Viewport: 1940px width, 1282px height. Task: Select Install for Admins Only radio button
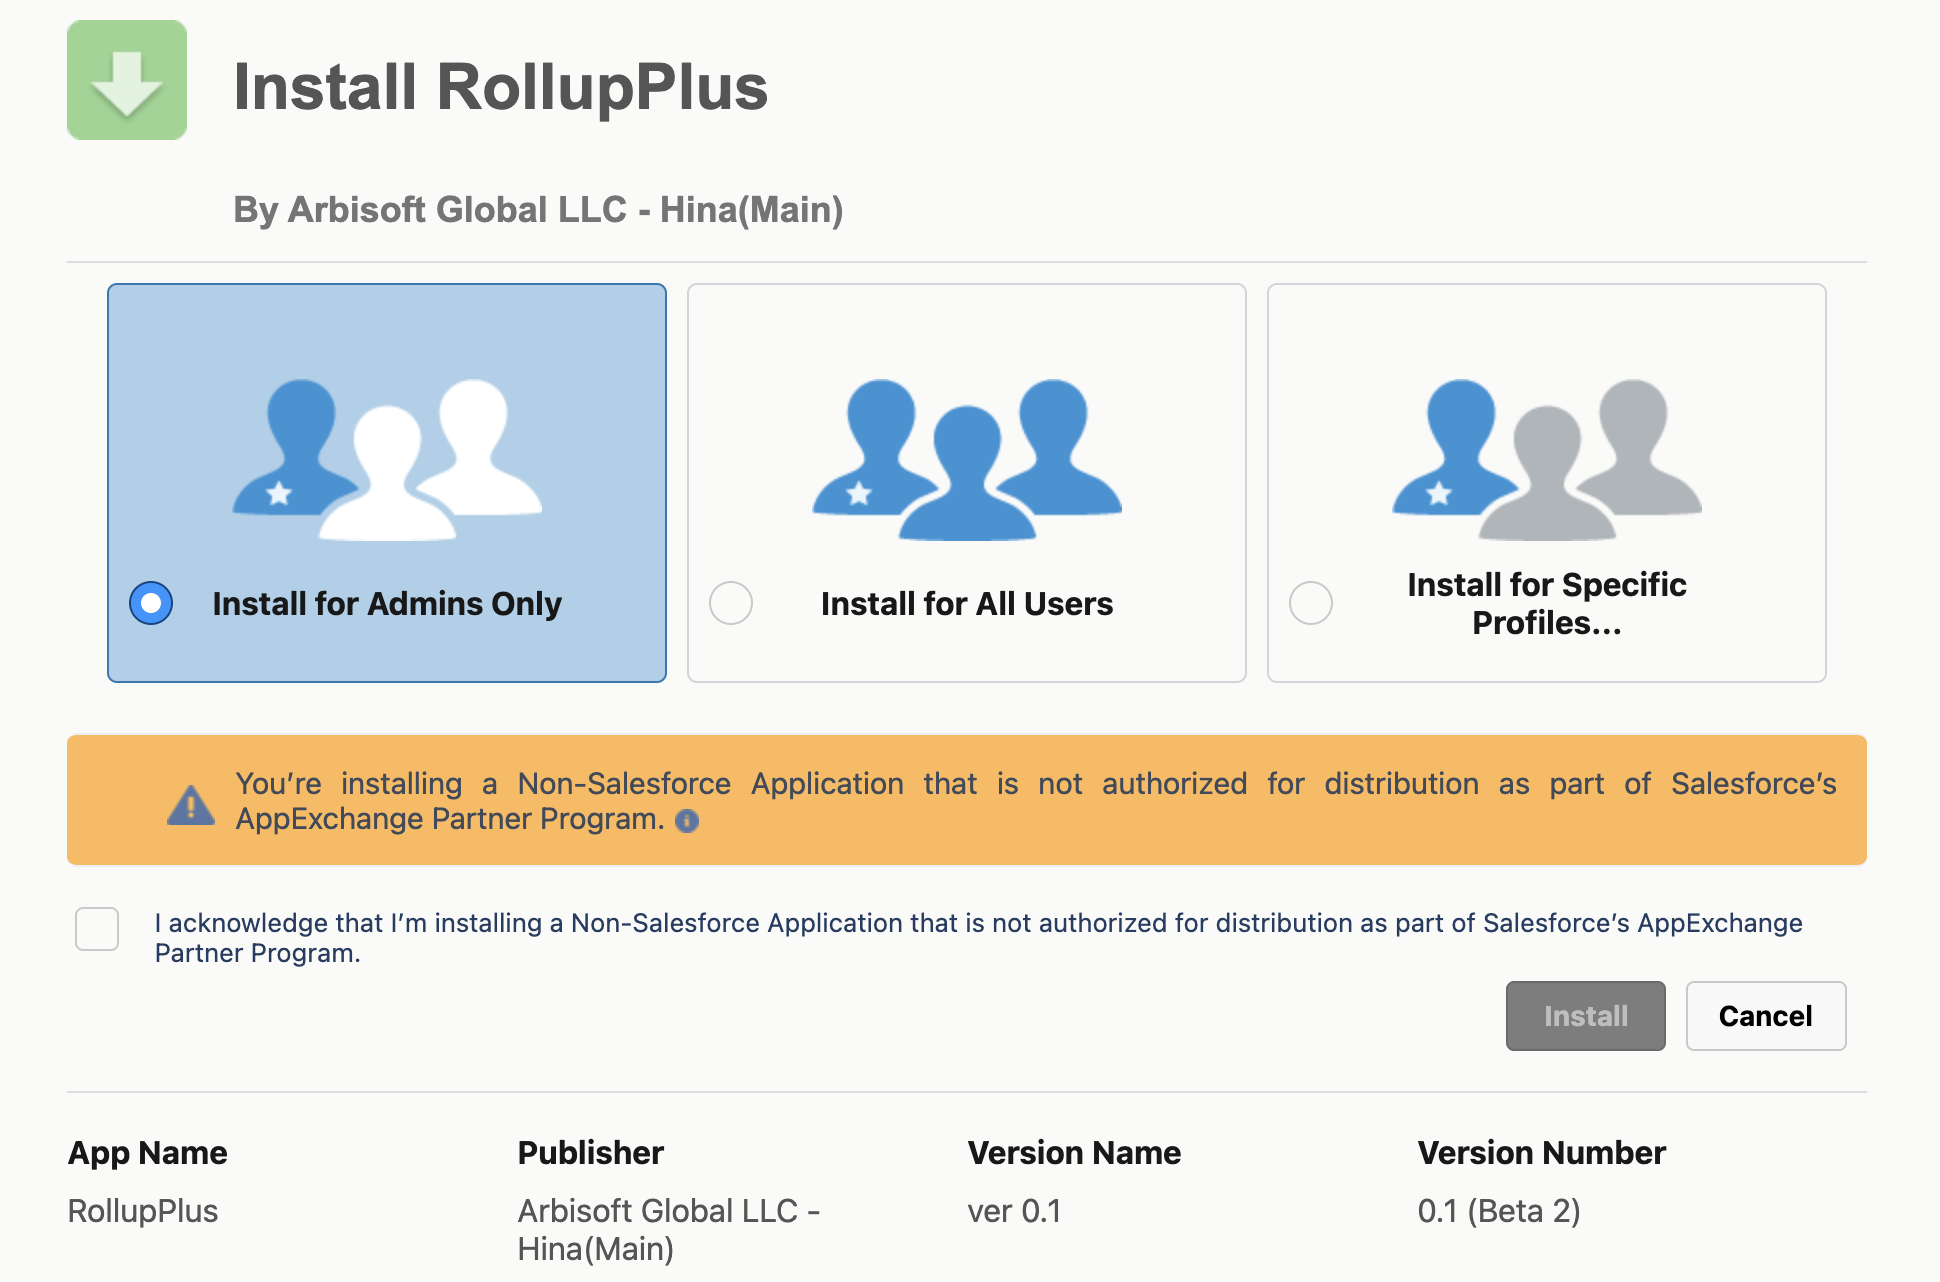click(x=151, y=603)
